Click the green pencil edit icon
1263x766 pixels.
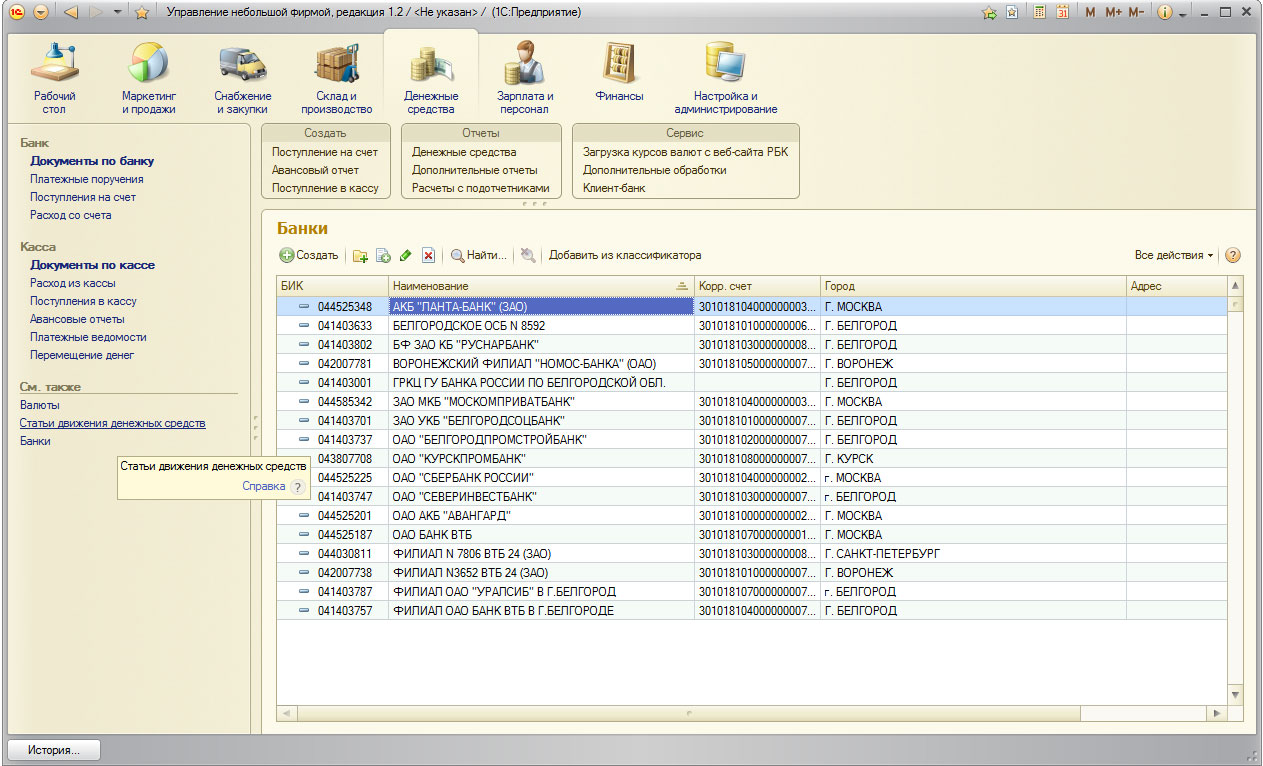tap(405, 256)
